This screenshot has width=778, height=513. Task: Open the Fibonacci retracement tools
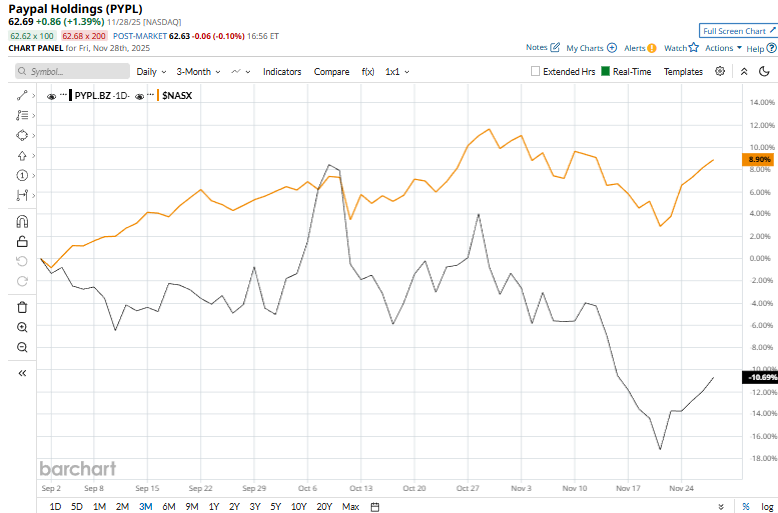[x=22, y=115]
